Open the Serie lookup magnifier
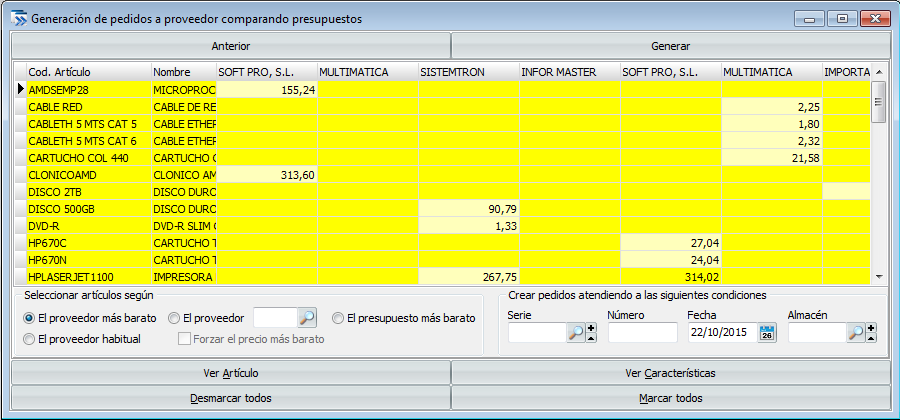900x420 pixels. [576, 333]
